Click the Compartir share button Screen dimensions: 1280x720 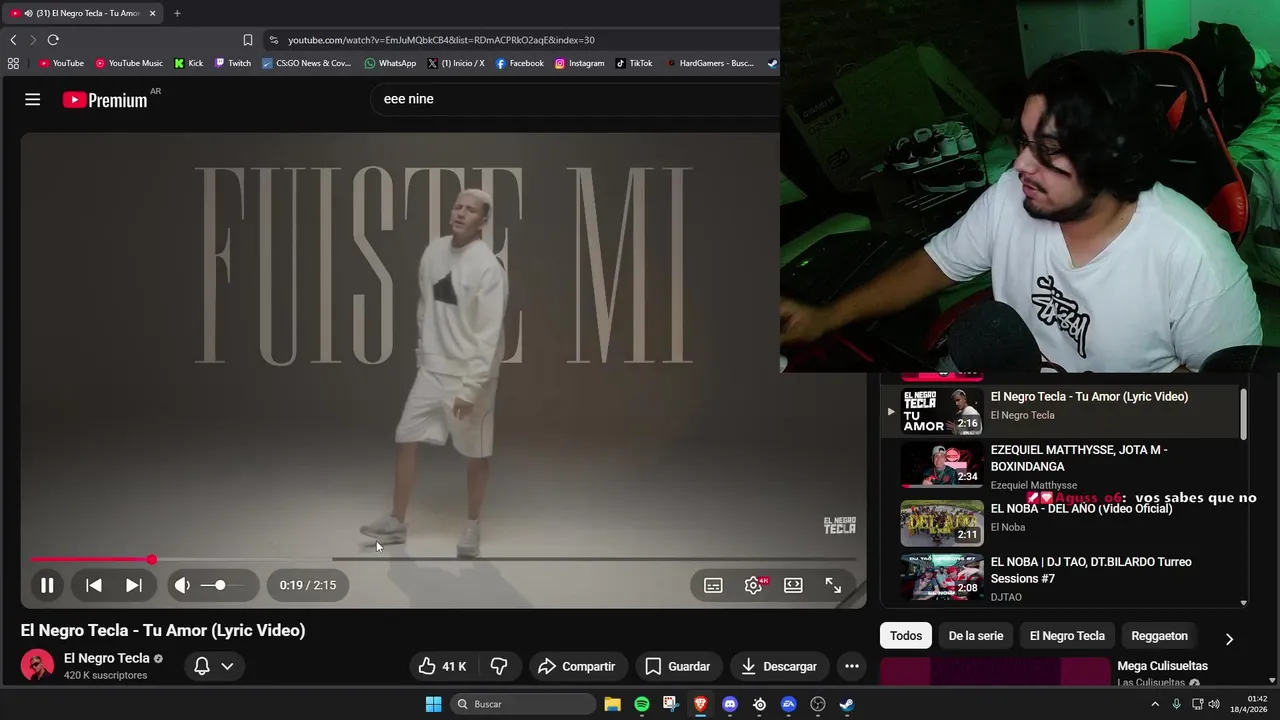(x=576, y=666)
